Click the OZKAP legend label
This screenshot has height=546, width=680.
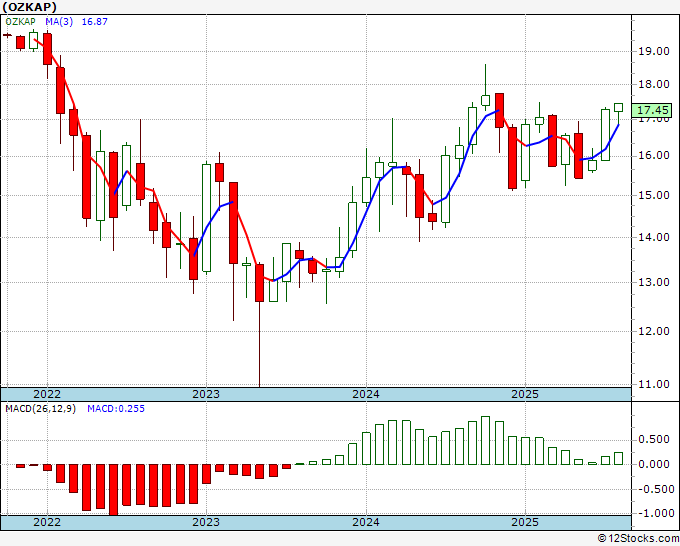(x=20, y=22)
